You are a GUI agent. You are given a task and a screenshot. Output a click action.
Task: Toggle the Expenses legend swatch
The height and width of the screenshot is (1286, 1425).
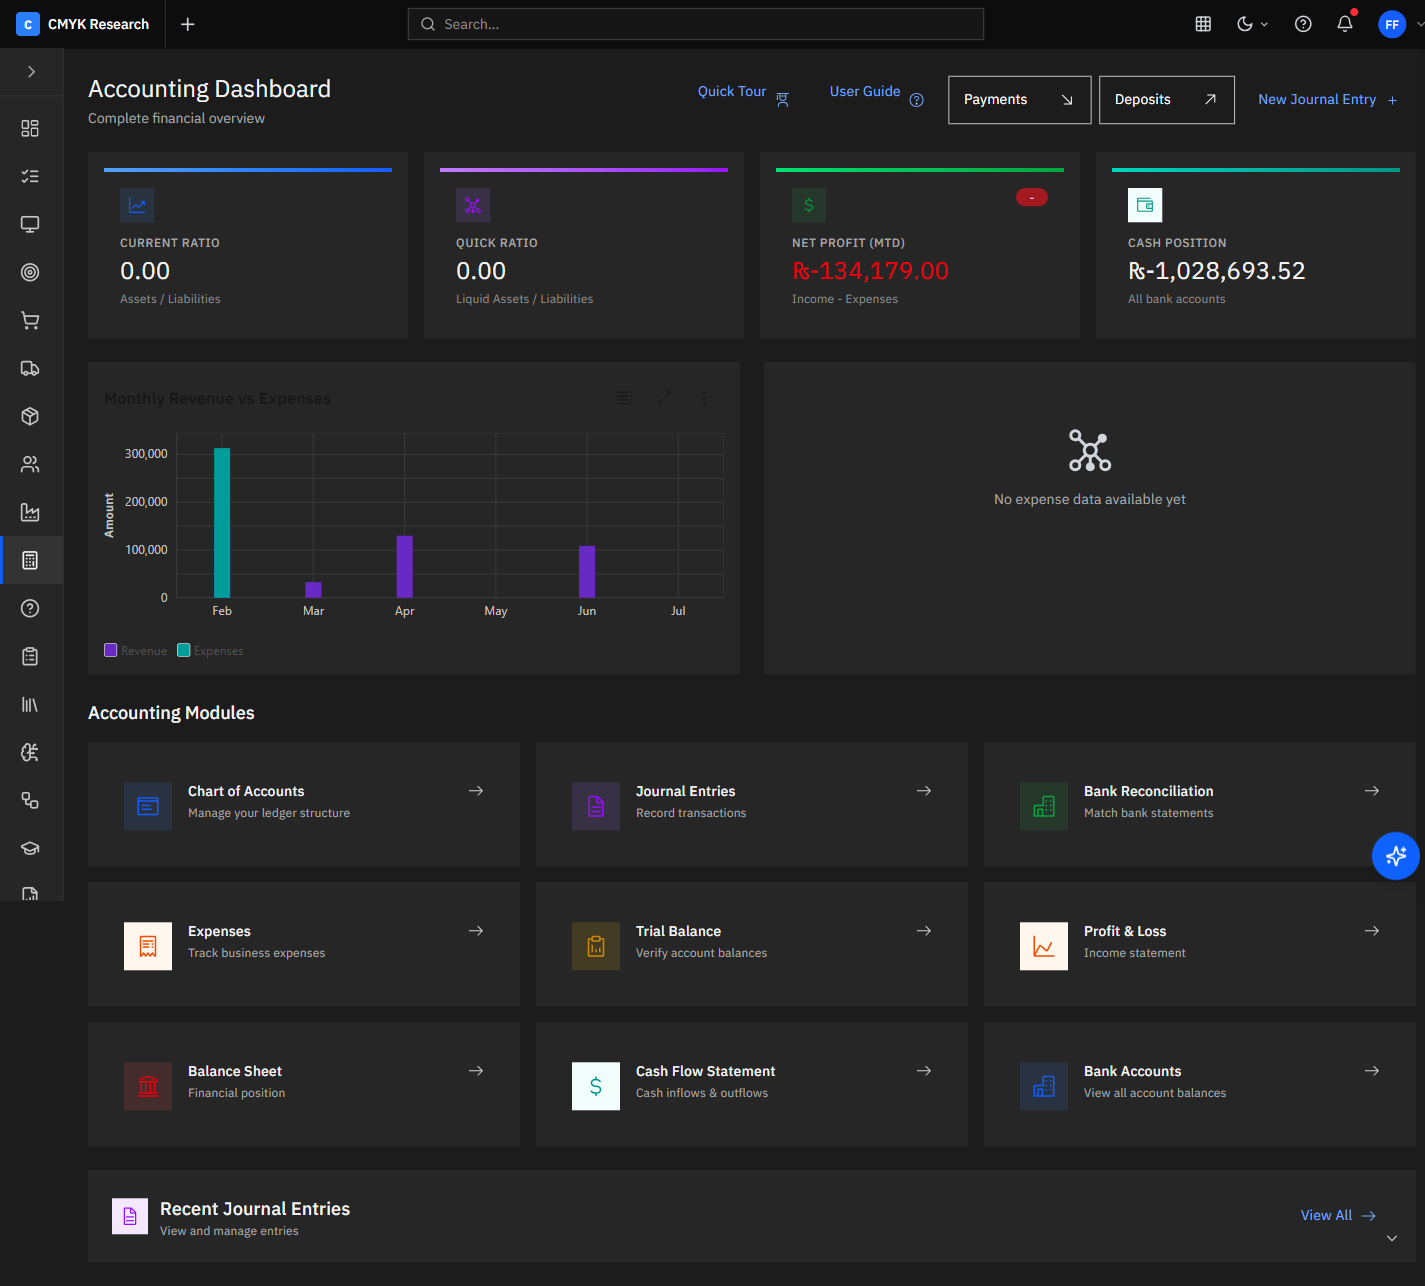[184, 650]
